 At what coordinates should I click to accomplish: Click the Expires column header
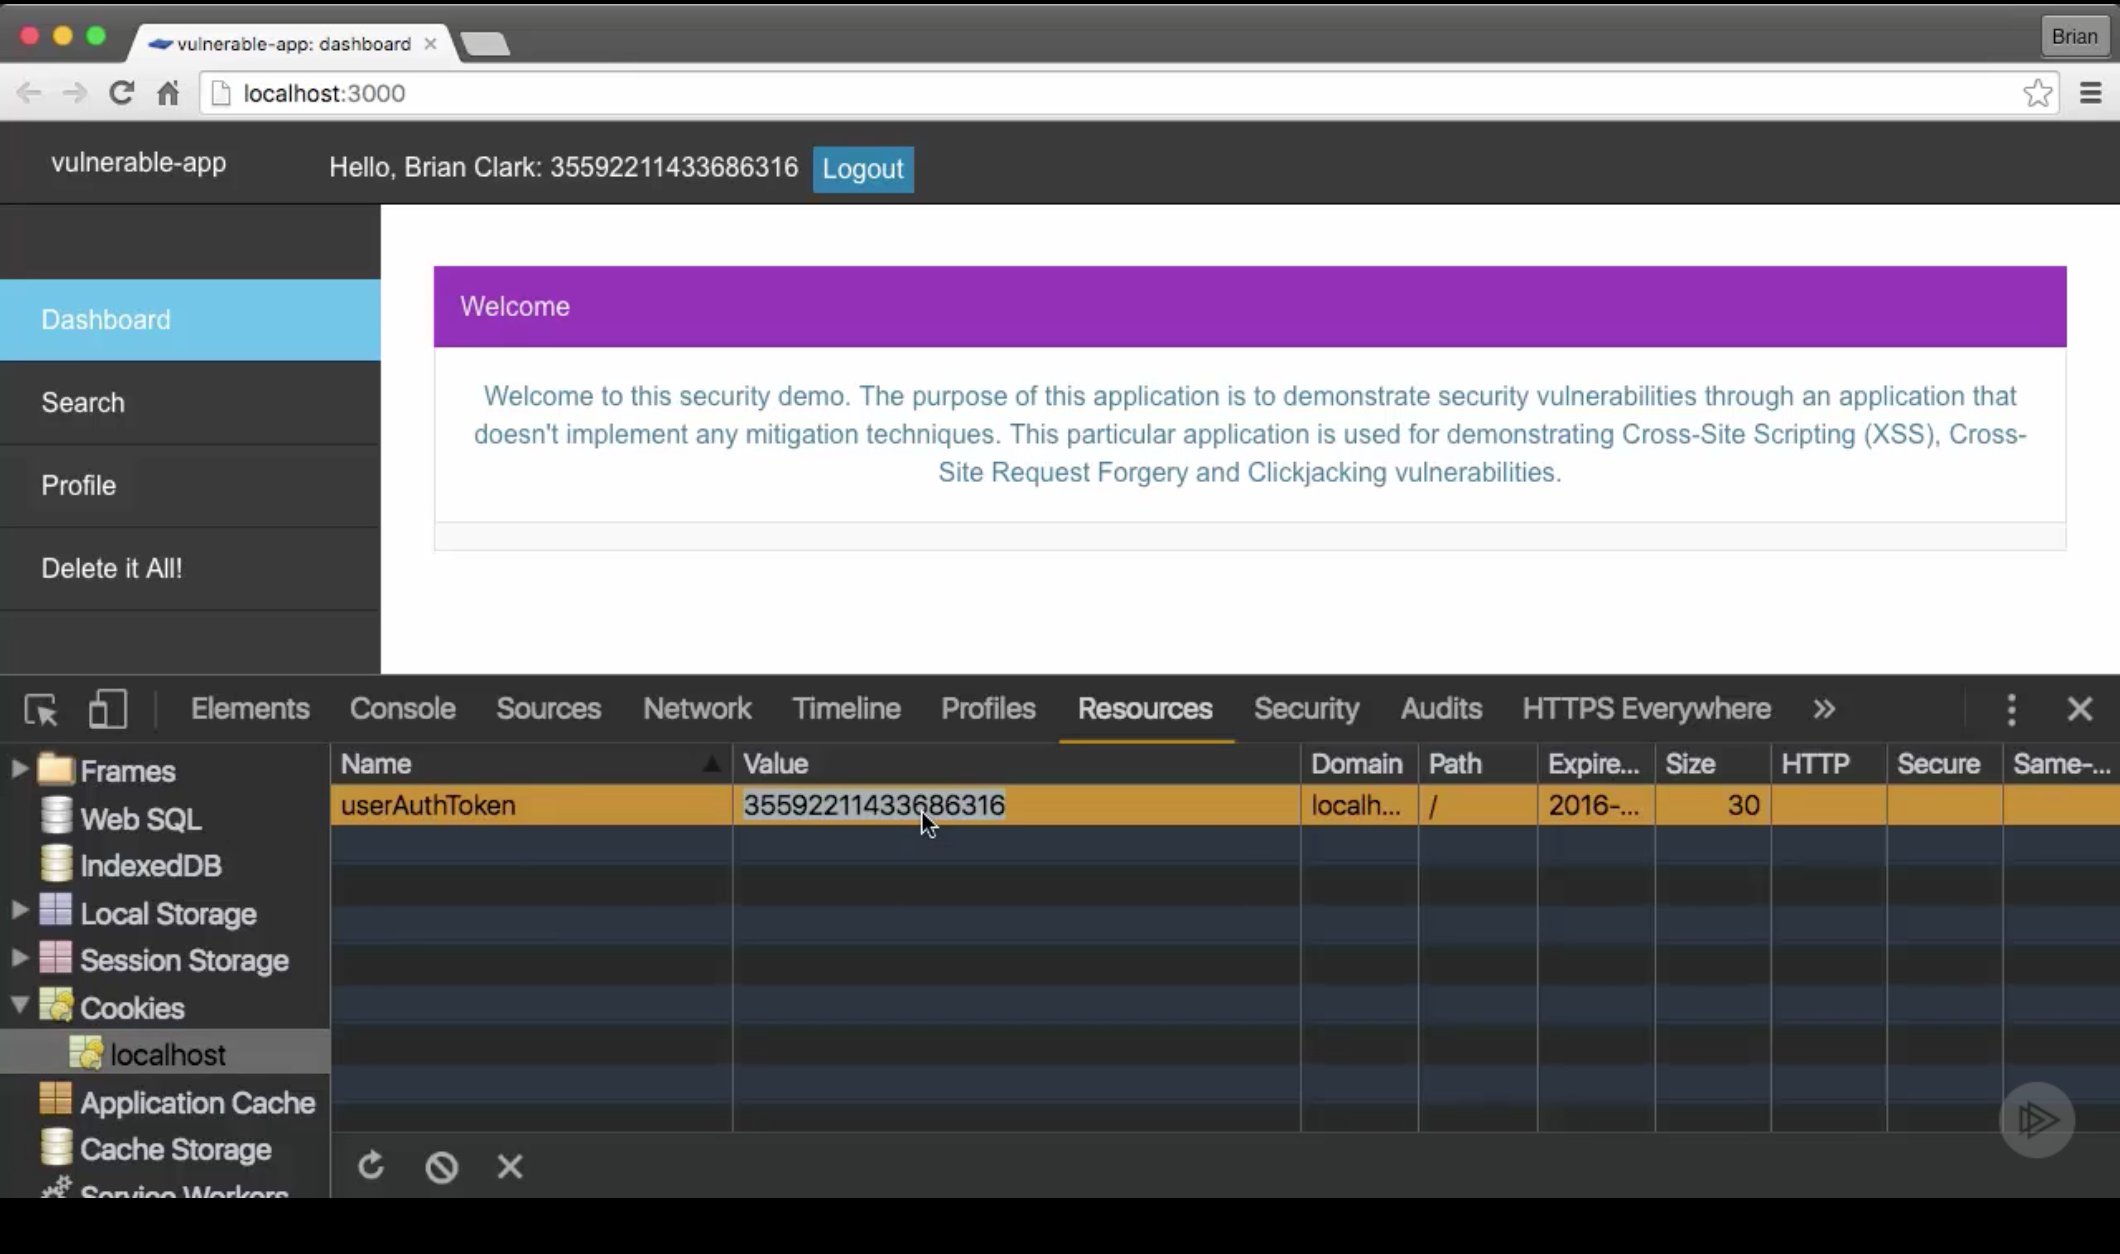pyautogui.click(x=1596, y=764)
